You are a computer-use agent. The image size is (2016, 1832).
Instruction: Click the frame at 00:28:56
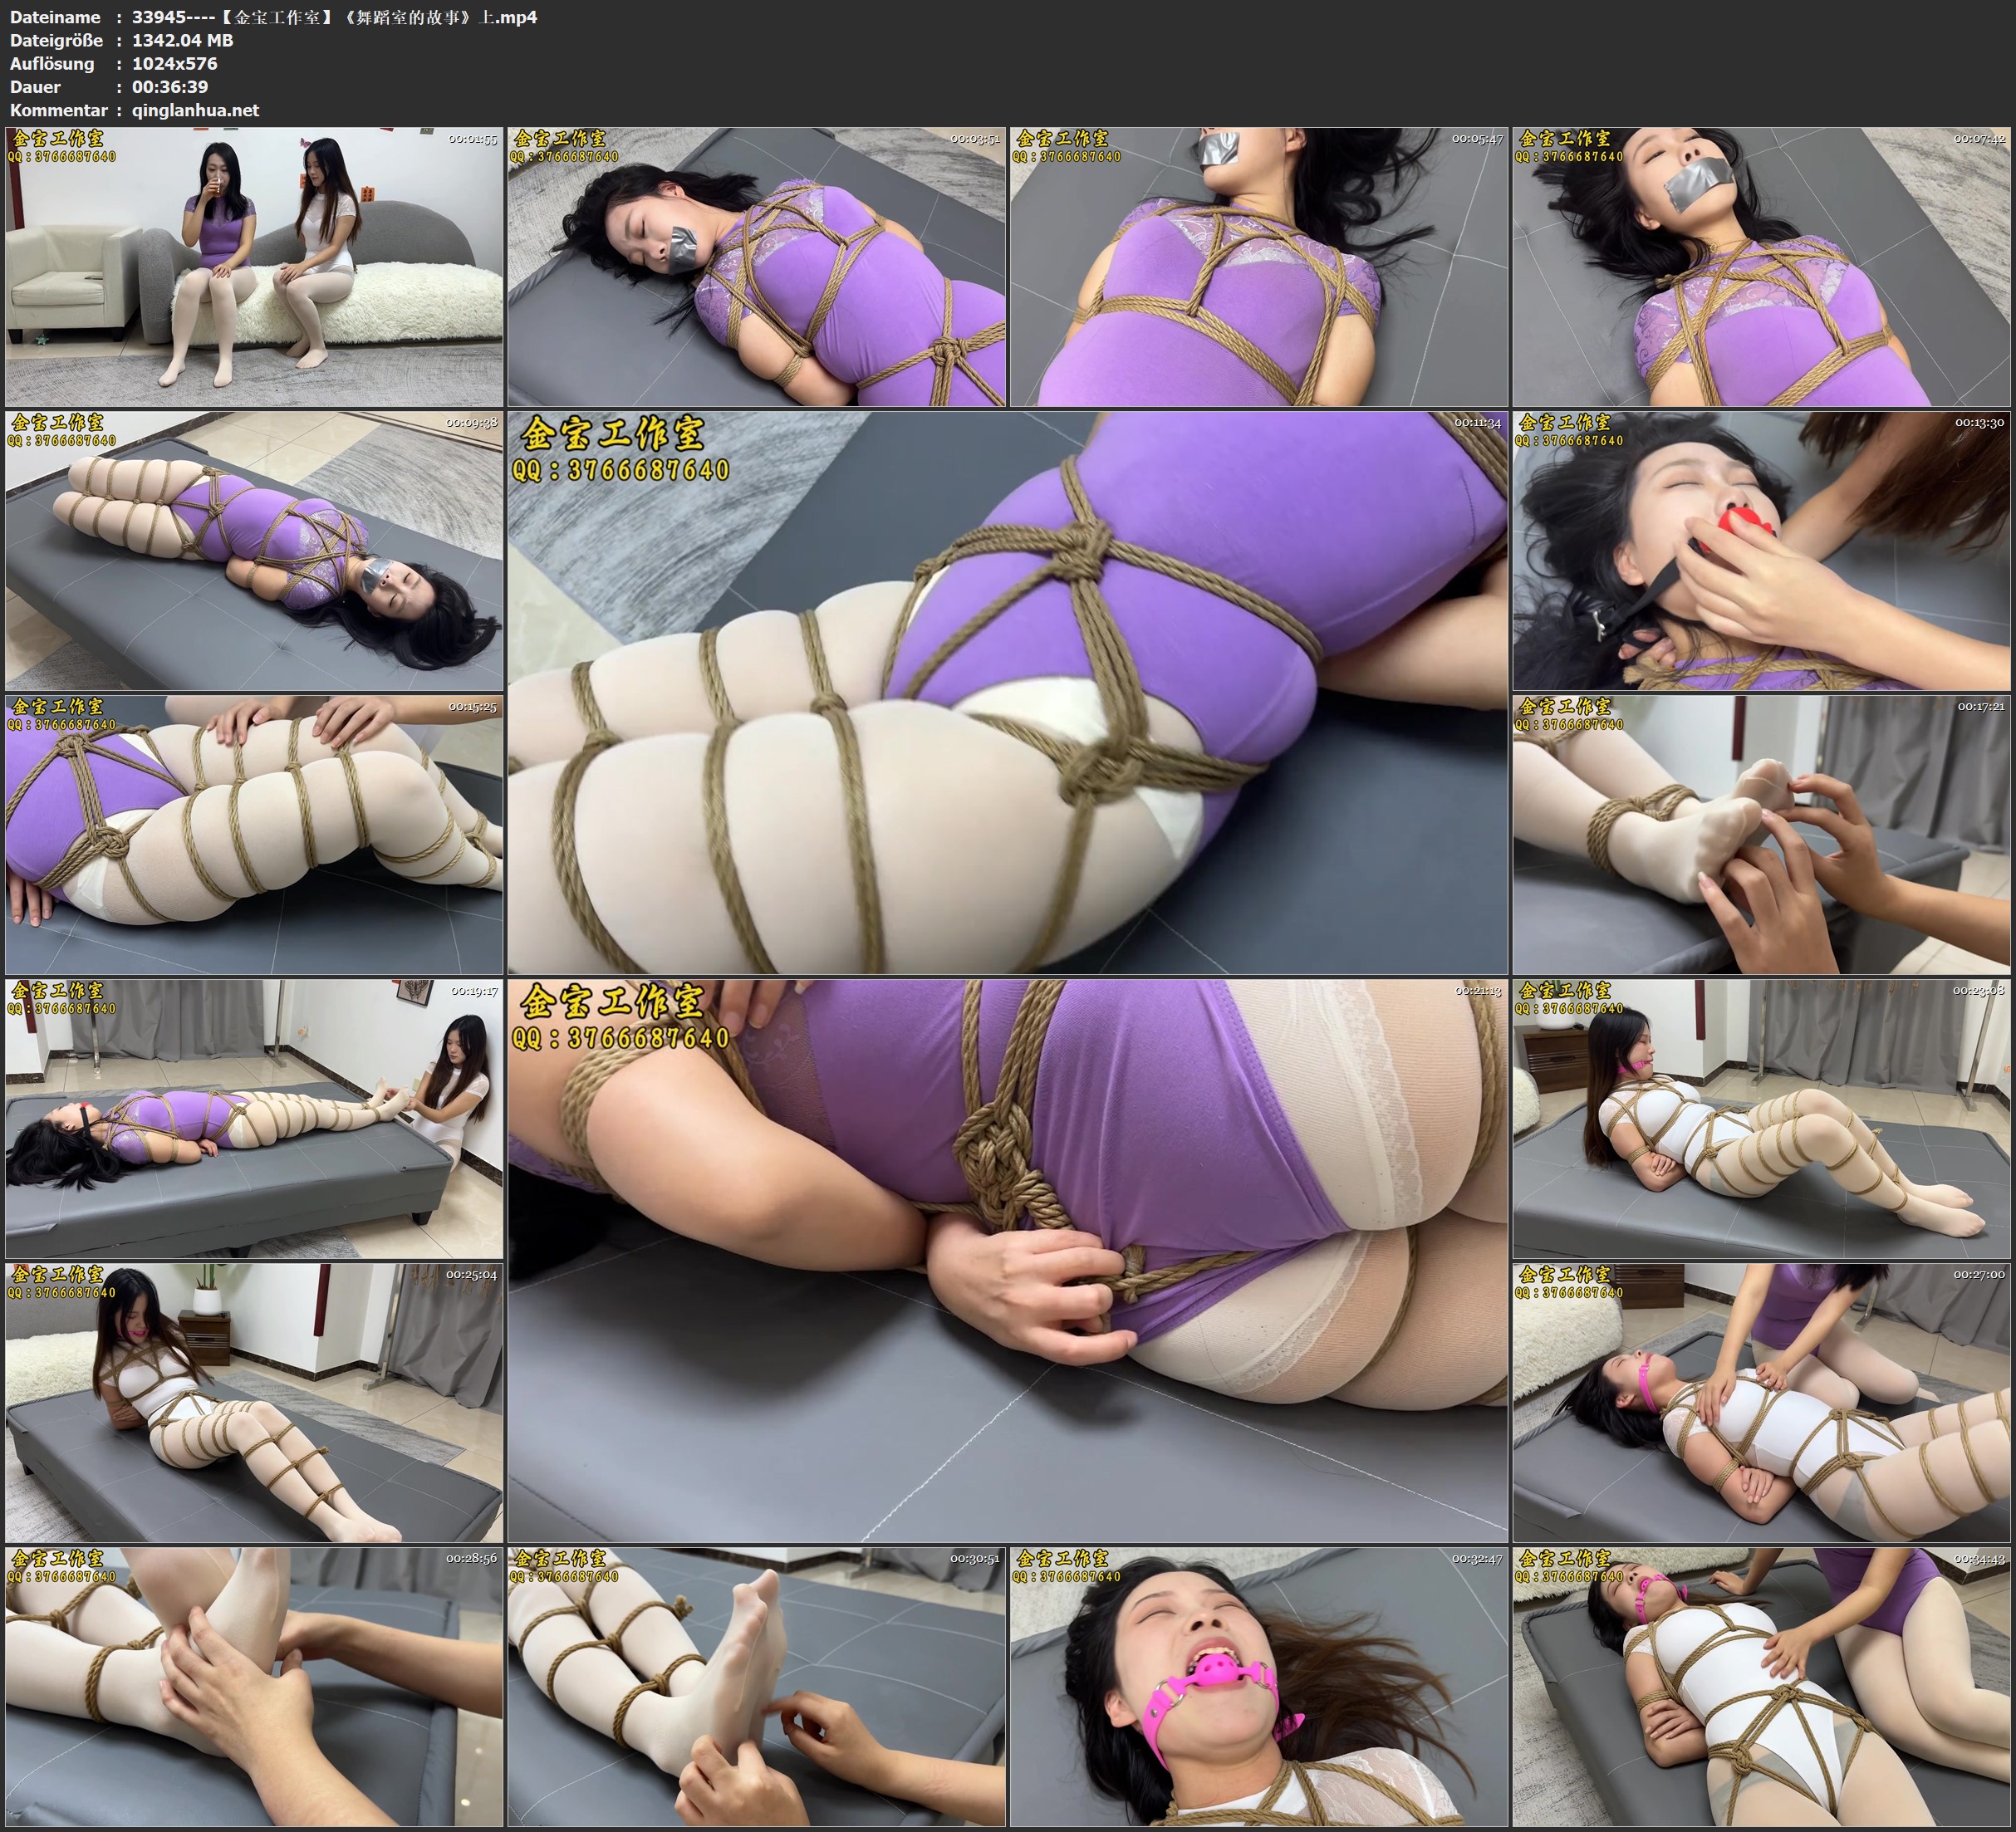pyautogui.click(x=254, y=1686)
